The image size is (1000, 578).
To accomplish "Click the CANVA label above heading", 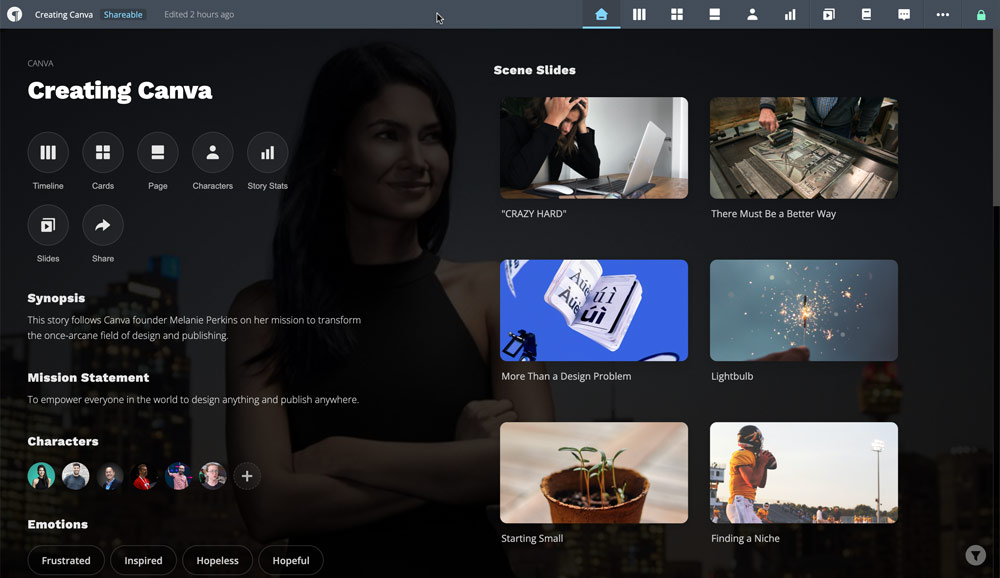I will click(x=40, y=63).
